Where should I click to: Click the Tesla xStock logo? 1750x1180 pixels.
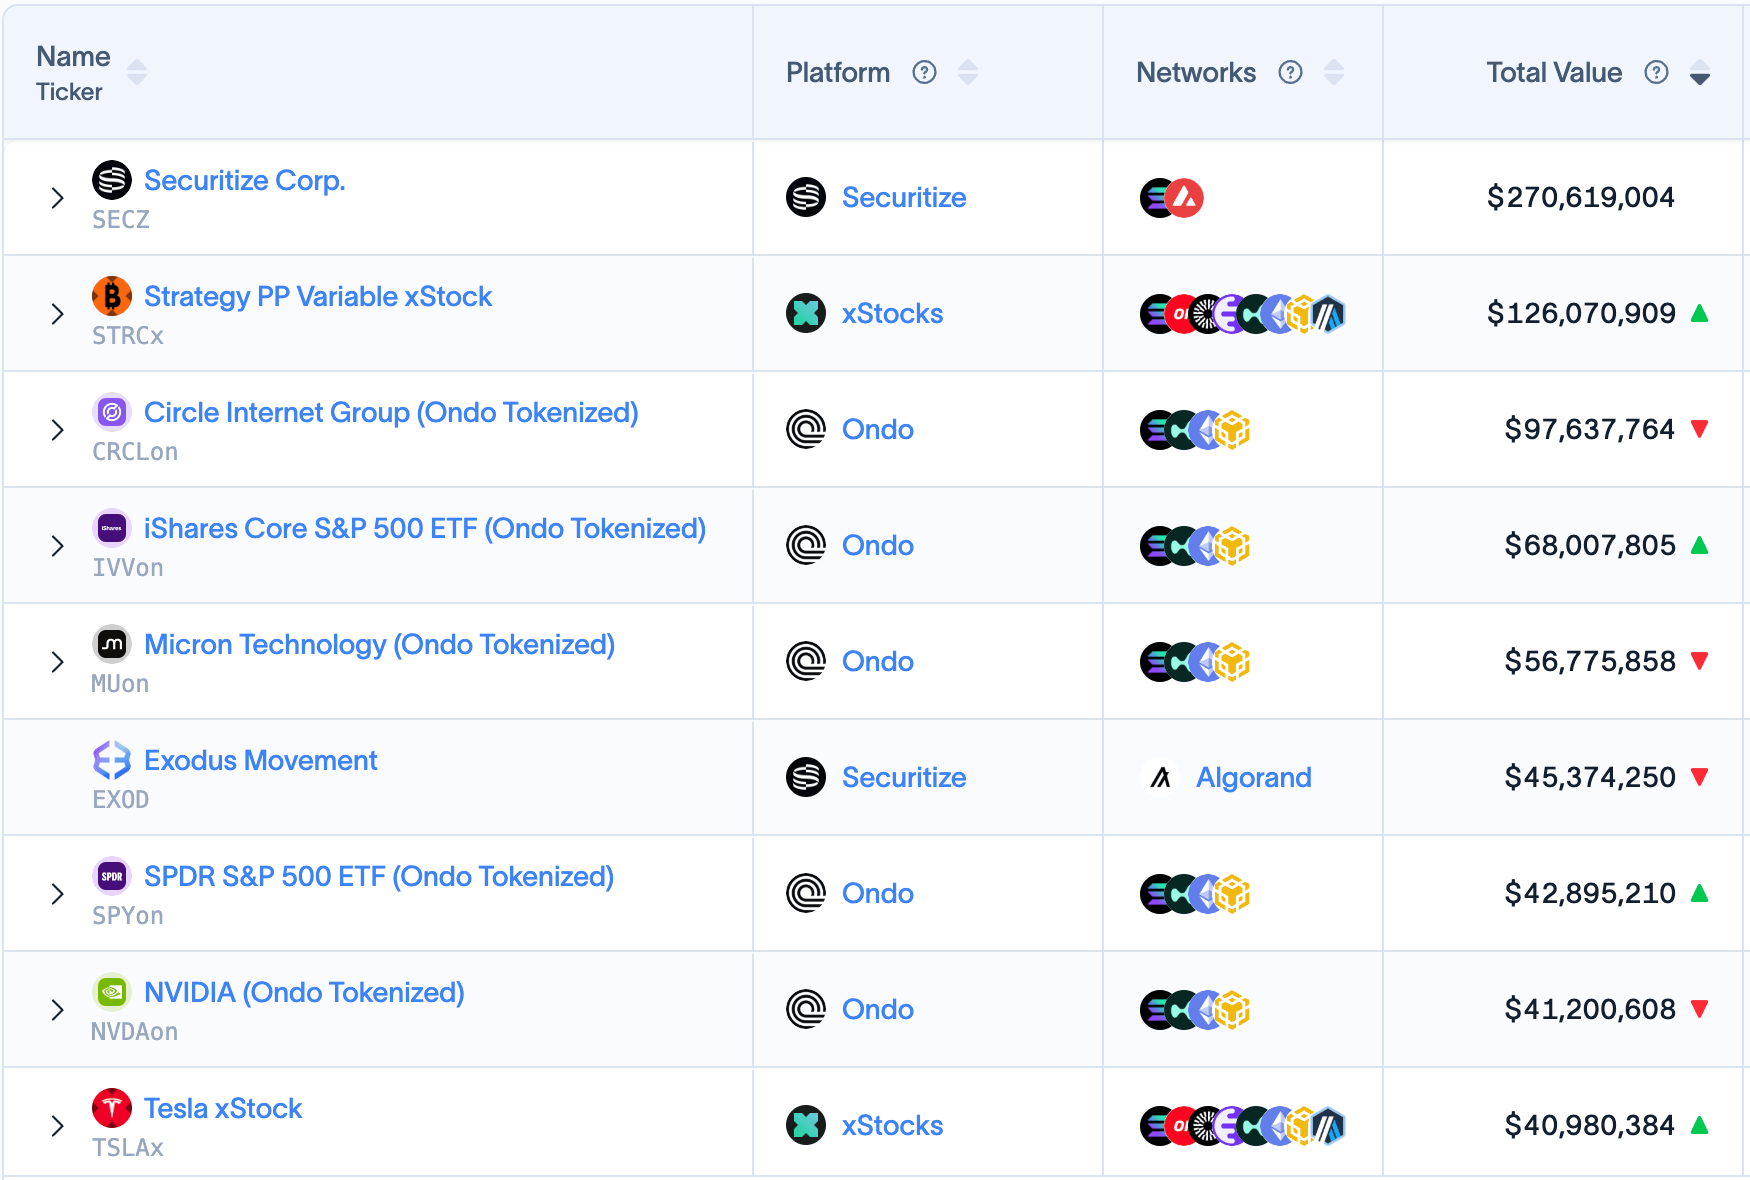pyautogui.click(x=112, y=1108)
